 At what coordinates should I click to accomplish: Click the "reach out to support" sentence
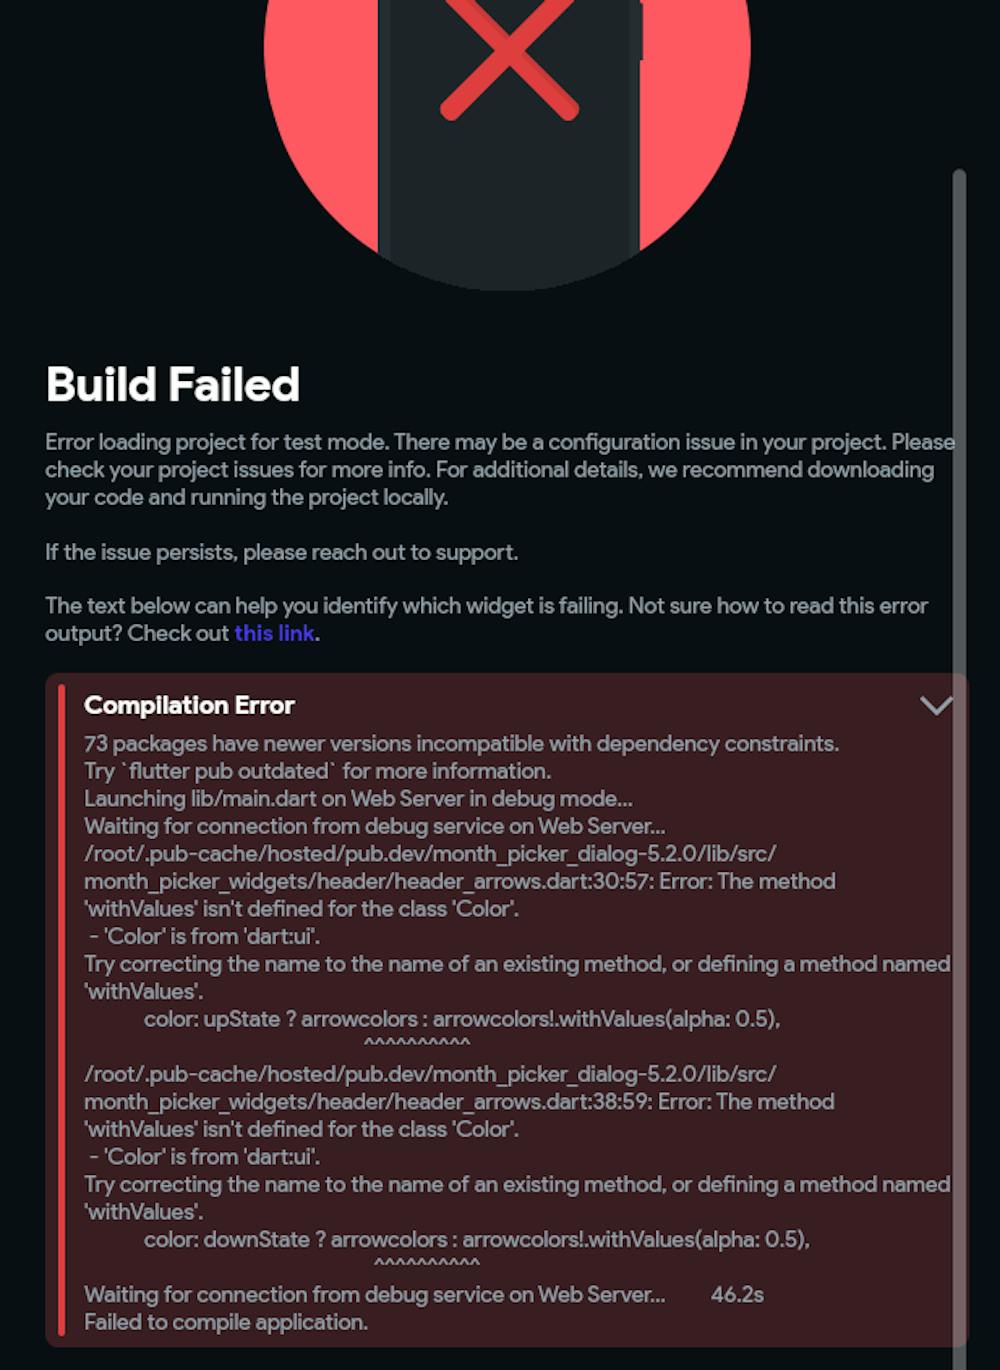click(x=281, y=552)
